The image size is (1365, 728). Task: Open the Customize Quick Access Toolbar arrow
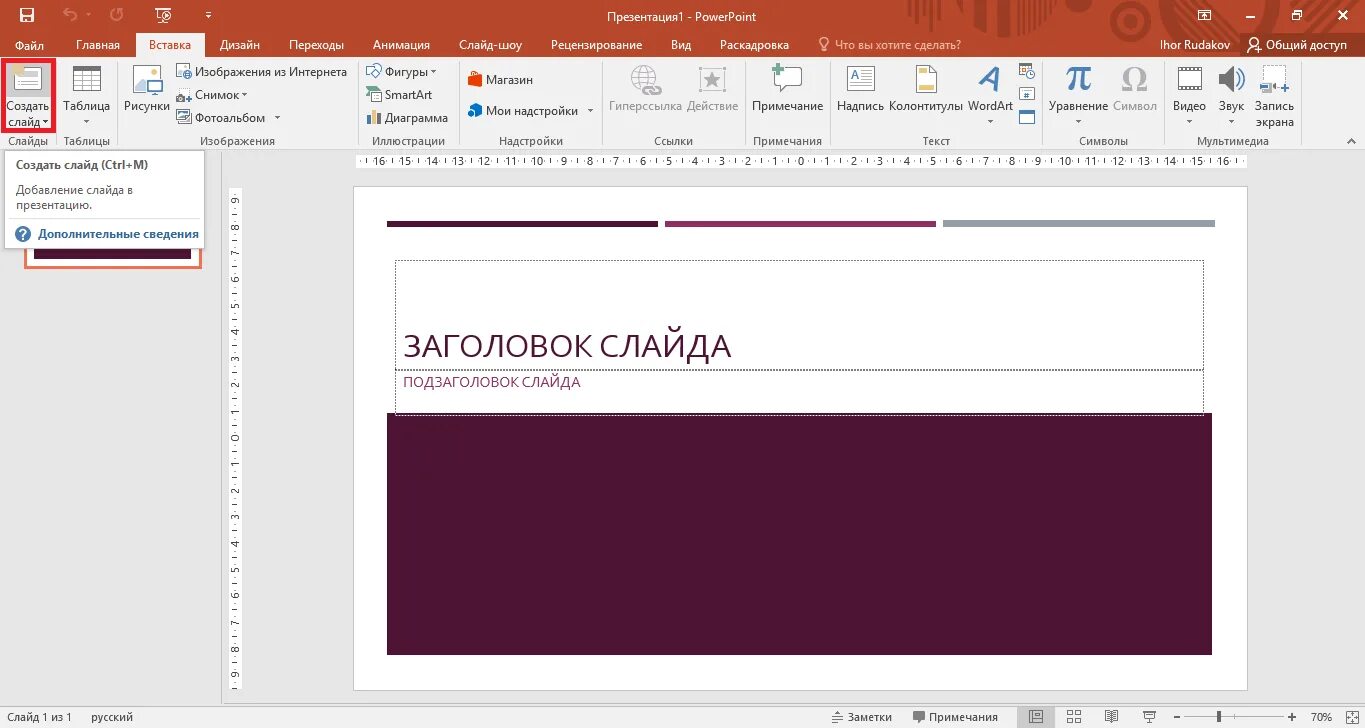point(208,16)
